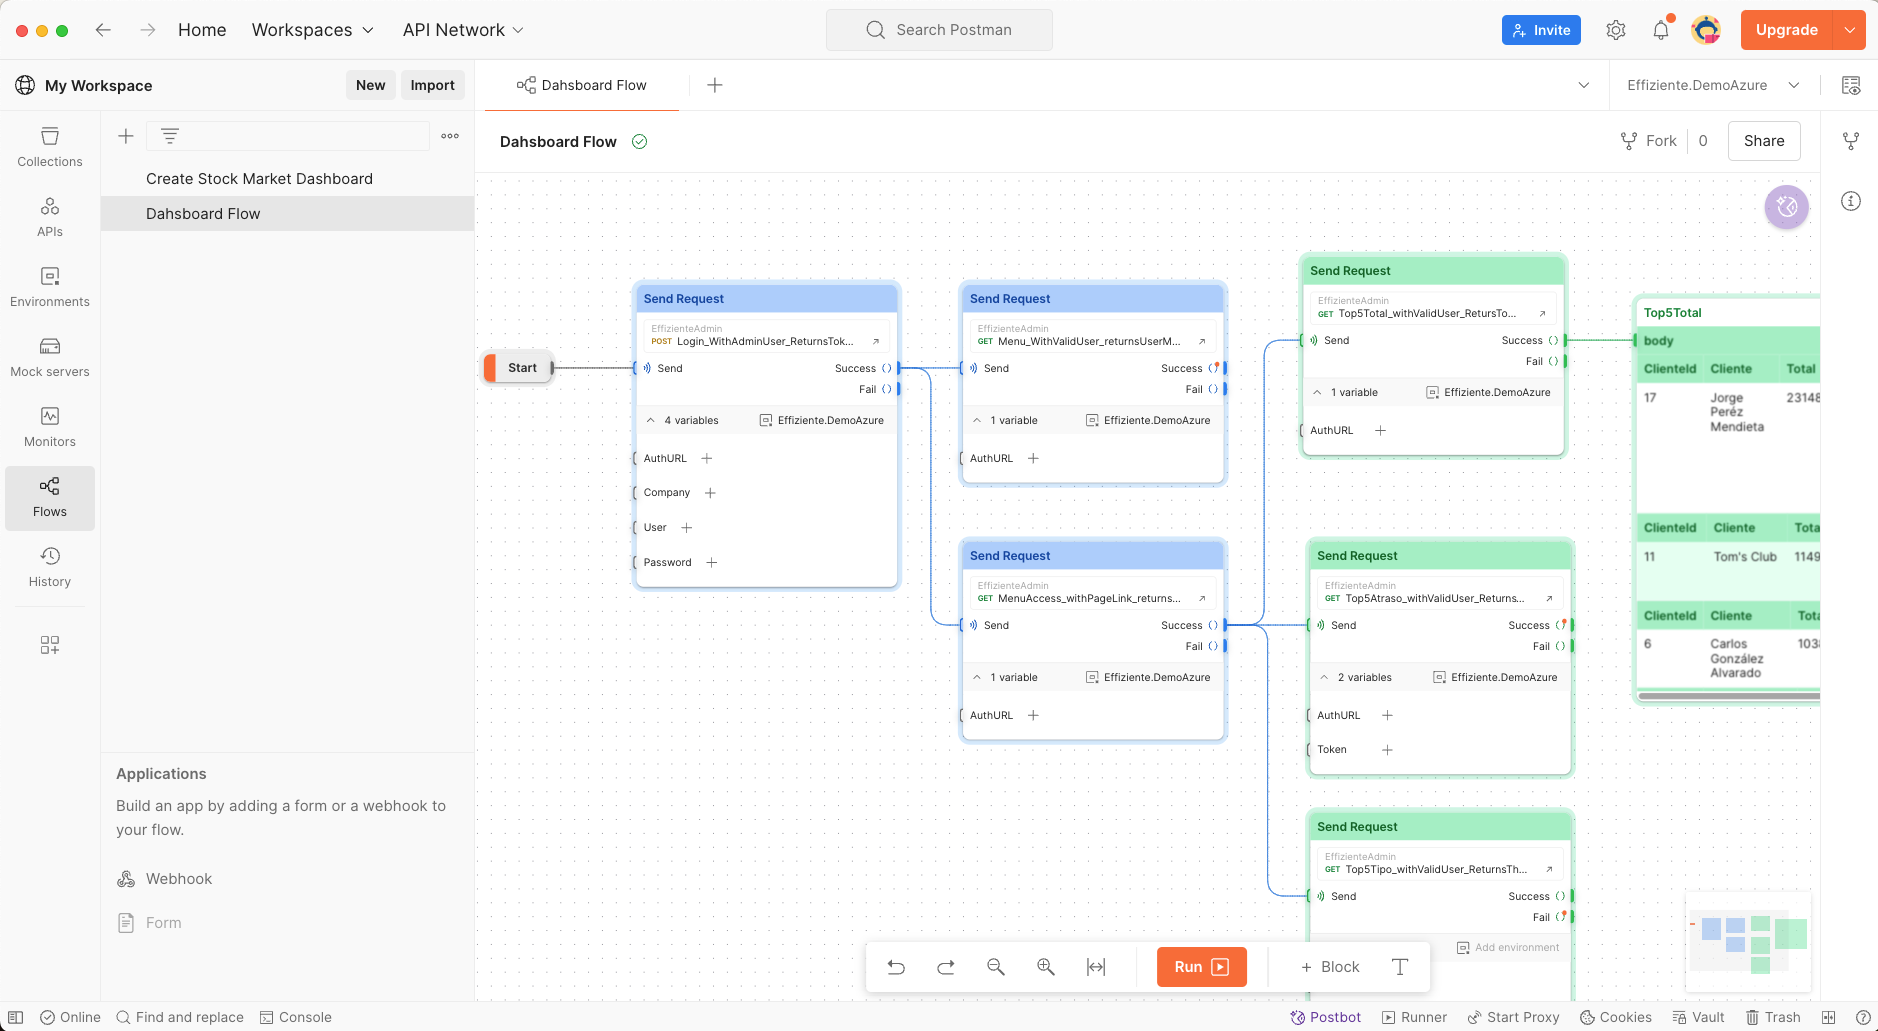Collapse 1 variable in MenuAccess block
This screenshot has width=1878, height=1031.
(x=977, y=678)
